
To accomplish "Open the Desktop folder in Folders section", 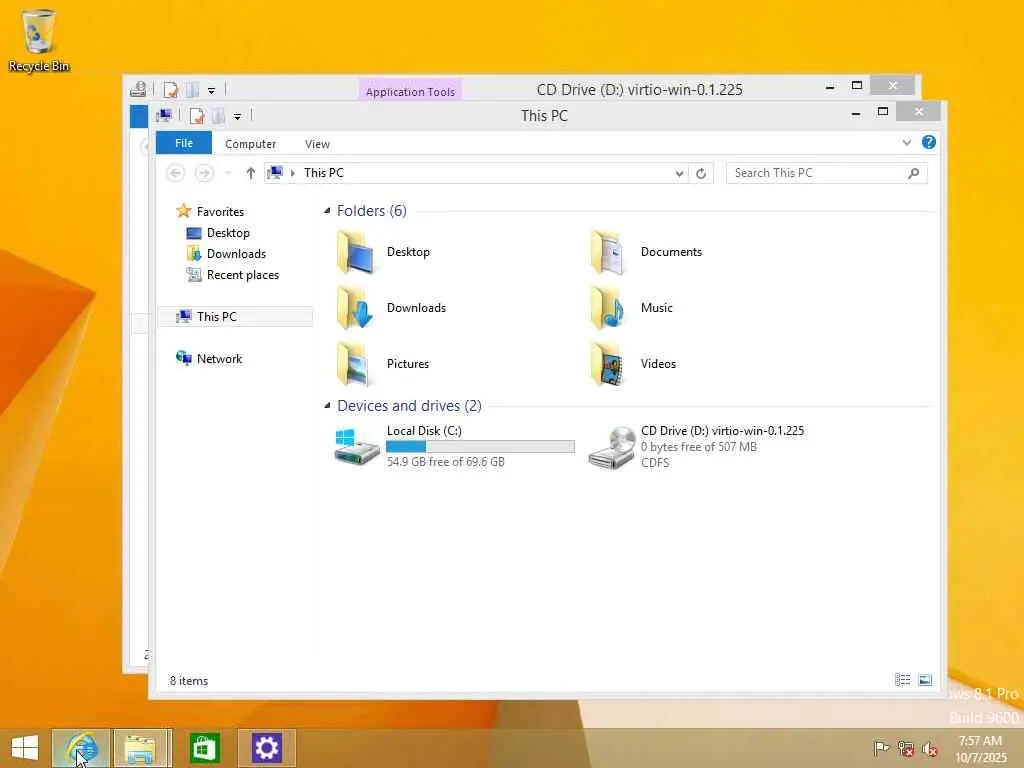I will (355, 252).
